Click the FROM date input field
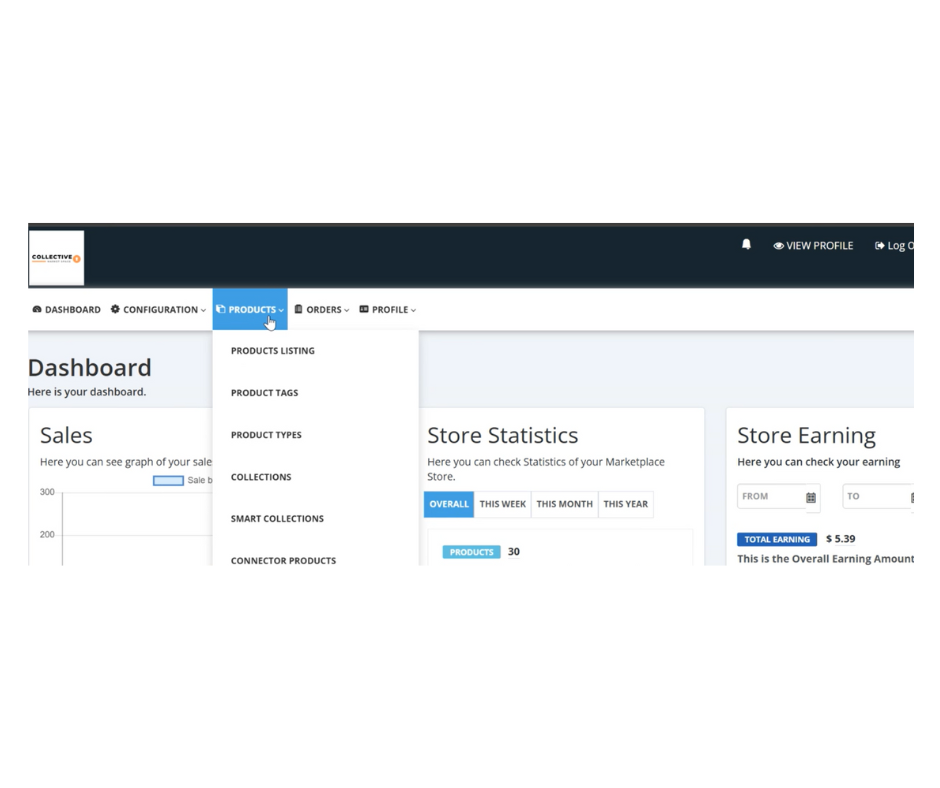 pos(778,497)
